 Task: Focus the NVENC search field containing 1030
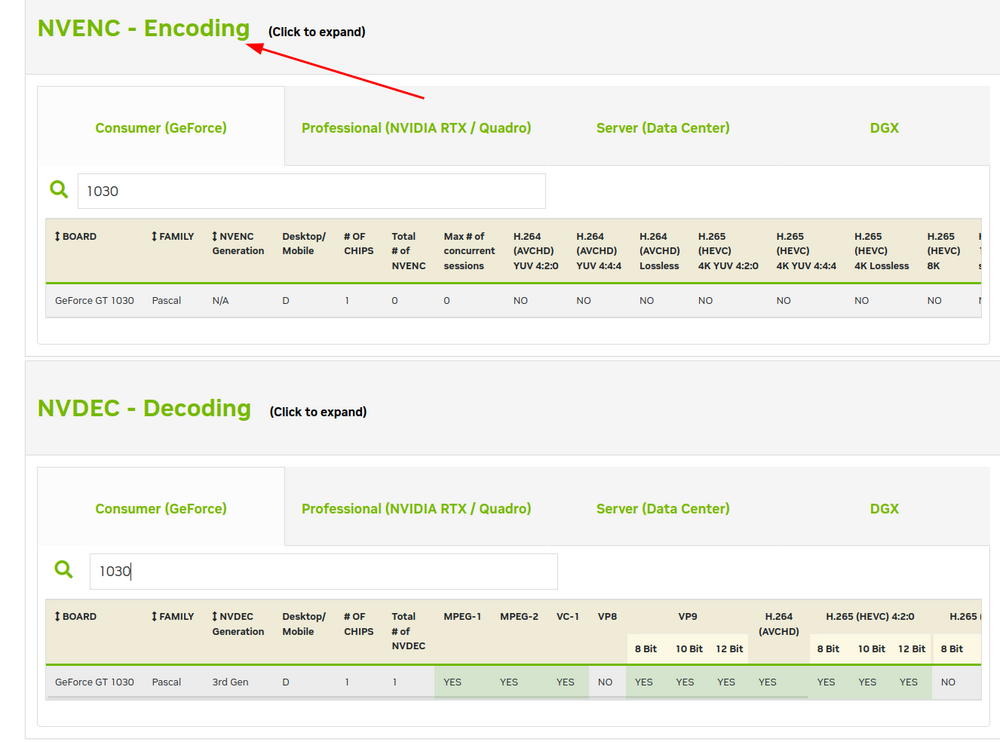[311, 191]
